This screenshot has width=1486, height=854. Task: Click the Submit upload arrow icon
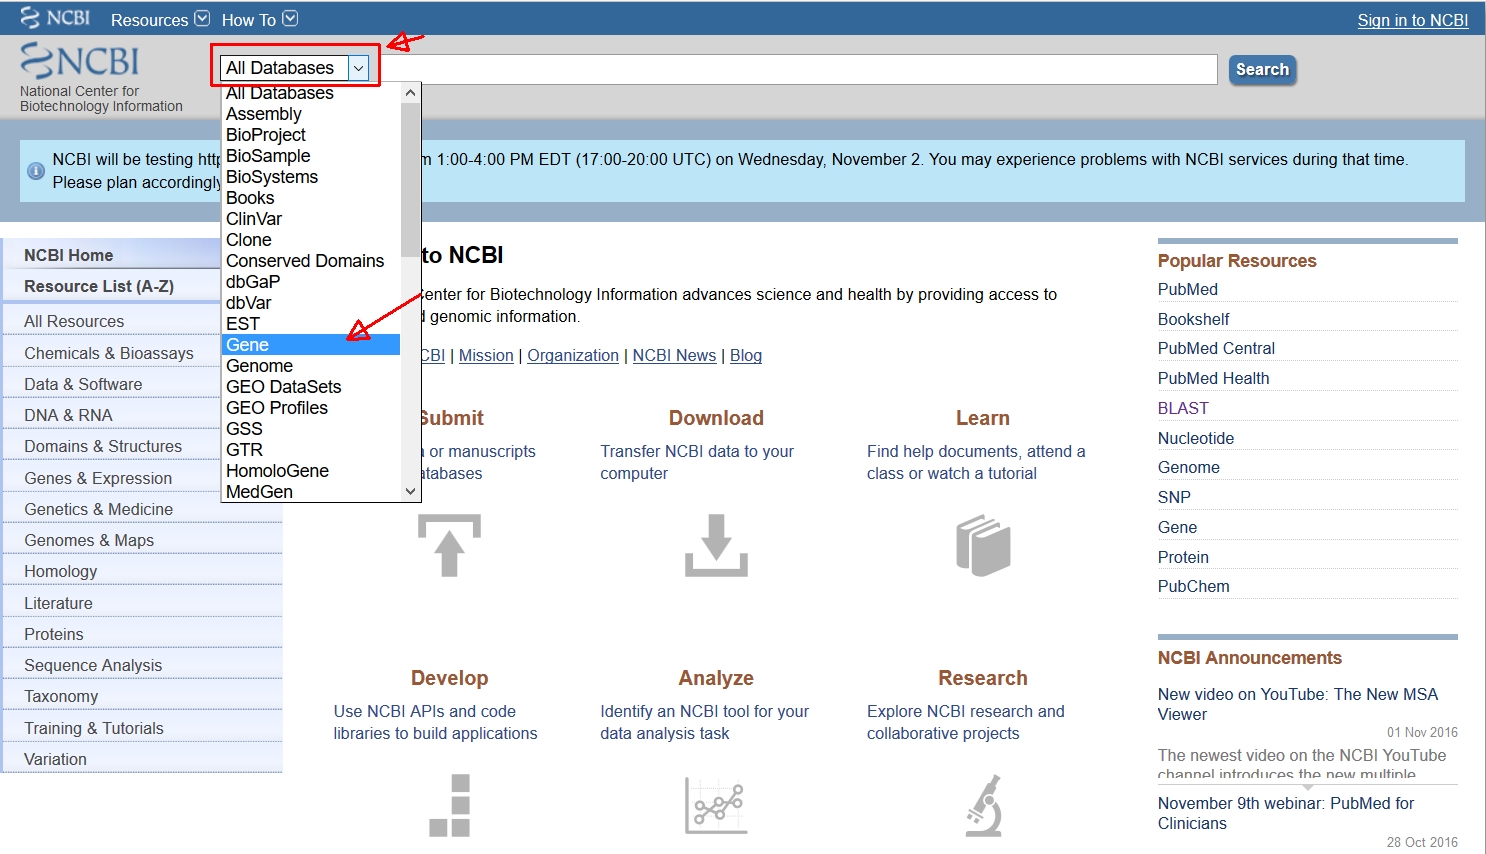pos(449,545)
